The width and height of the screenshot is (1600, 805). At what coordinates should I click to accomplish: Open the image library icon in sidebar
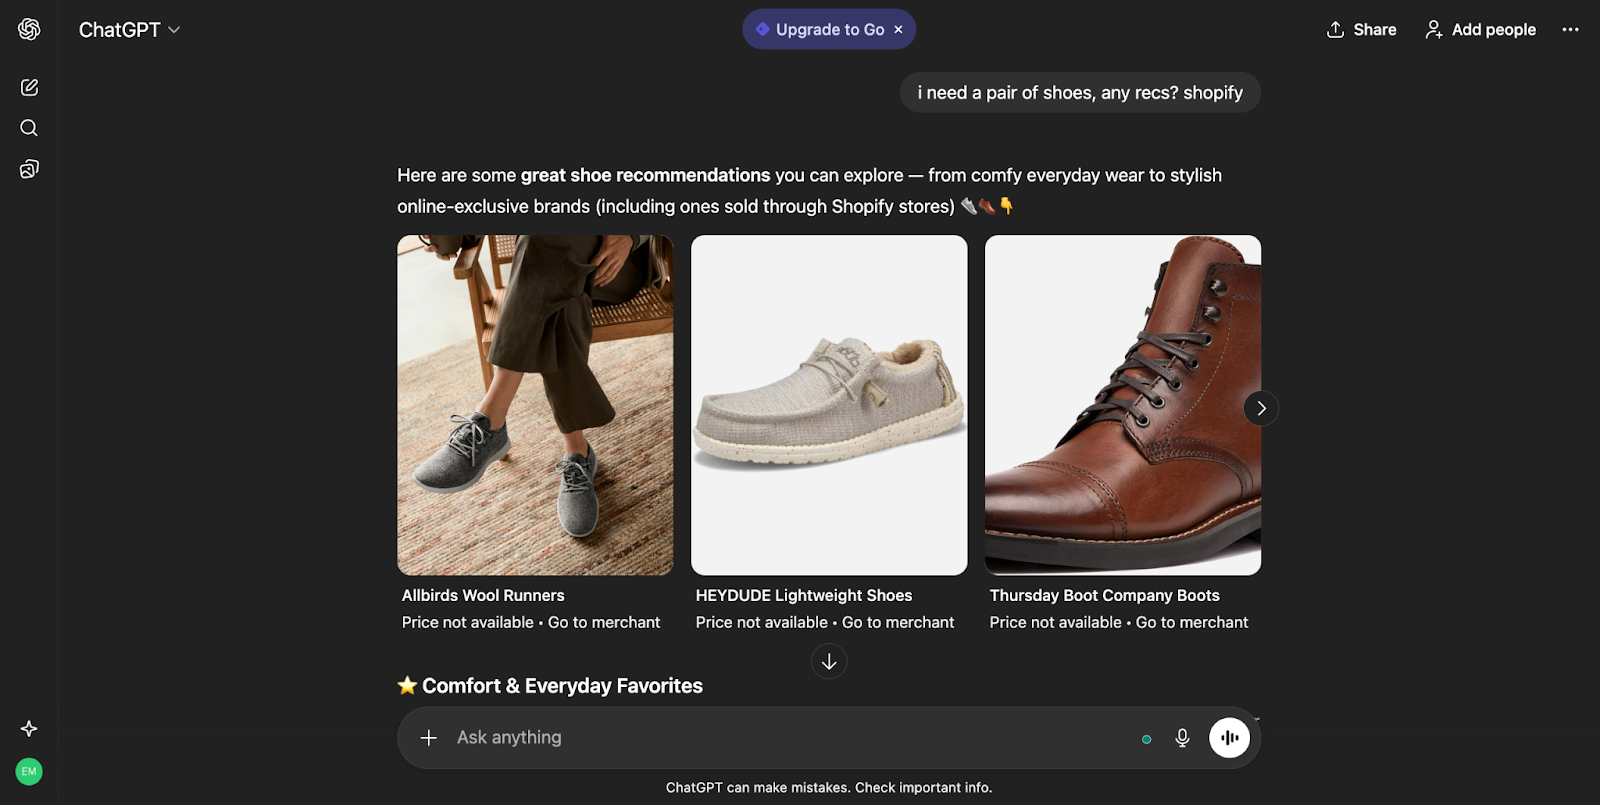29,169
